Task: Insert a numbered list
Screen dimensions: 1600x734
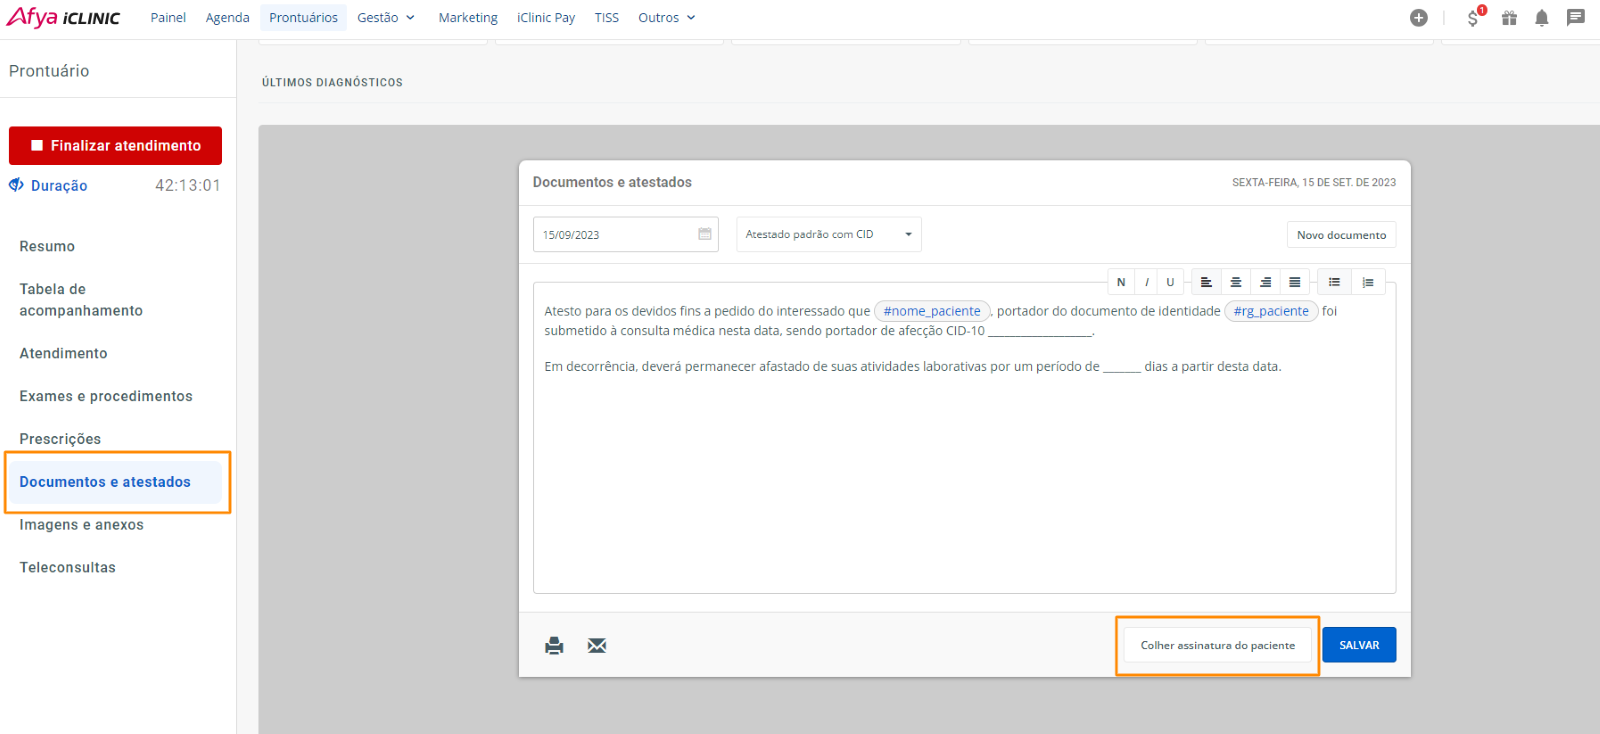Action: pos(1368,282)
